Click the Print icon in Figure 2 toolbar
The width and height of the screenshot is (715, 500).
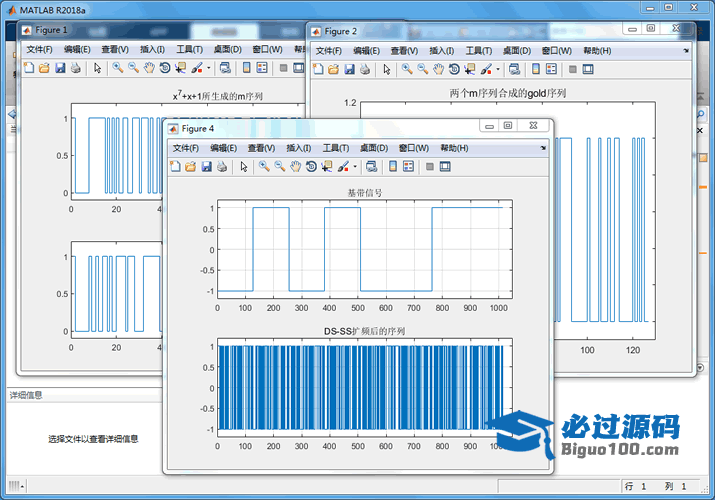[365, 69]
